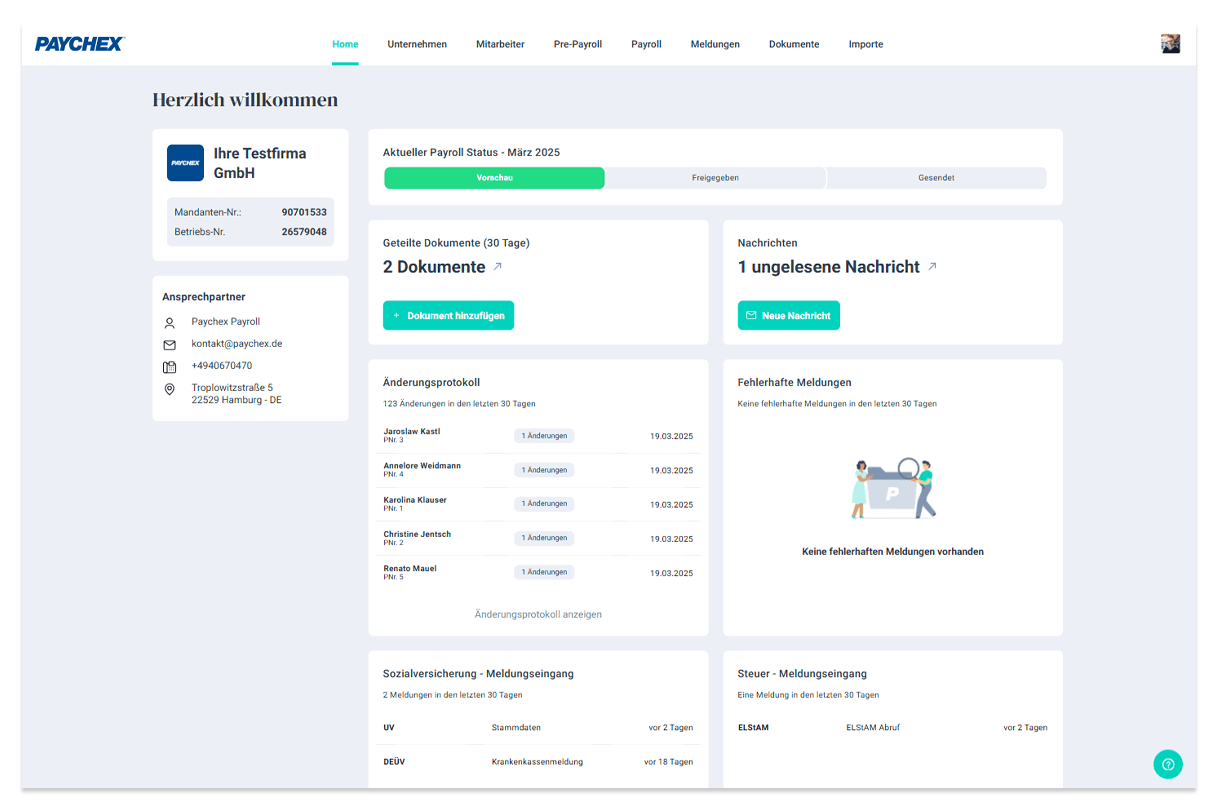Click the email envelope contact icon
The height and width of the screenshot is (810, 1216).
(169, 344)
